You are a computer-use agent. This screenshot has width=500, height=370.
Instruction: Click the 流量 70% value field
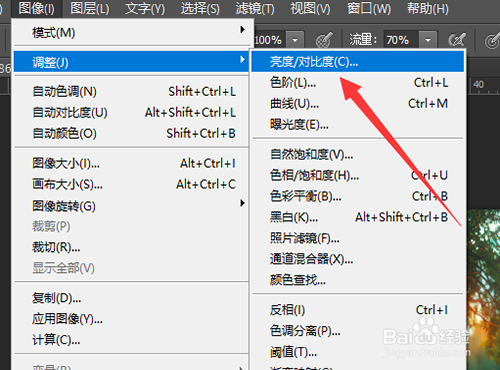pos(401,40)
